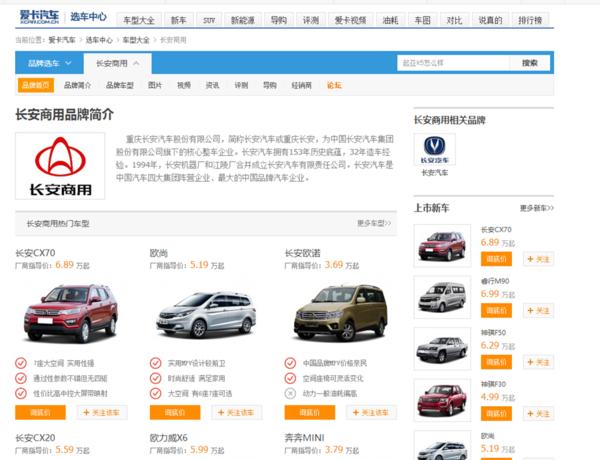Open the 对比 navigation tab
The image size is (600, 460).
point(454,20)
